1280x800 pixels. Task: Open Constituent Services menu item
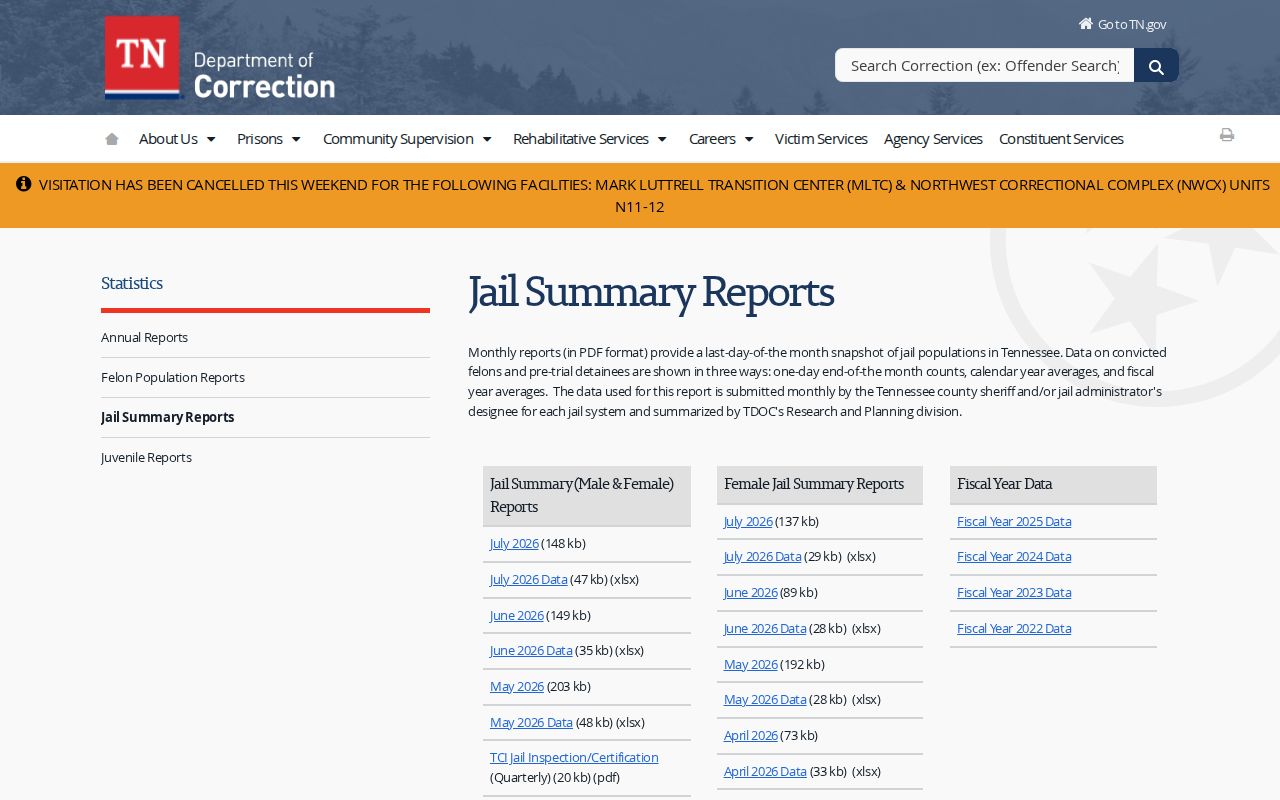click(x=1061, y=139)
